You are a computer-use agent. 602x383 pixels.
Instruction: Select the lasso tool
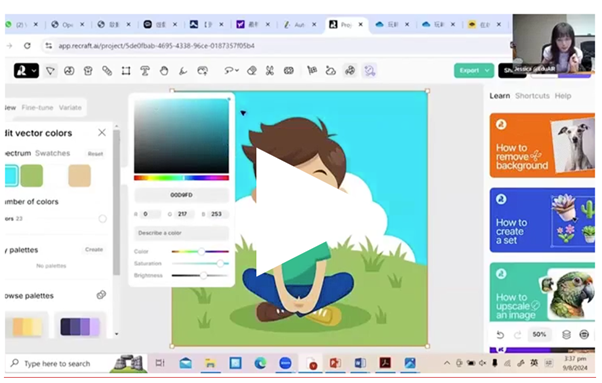(229, 71)
